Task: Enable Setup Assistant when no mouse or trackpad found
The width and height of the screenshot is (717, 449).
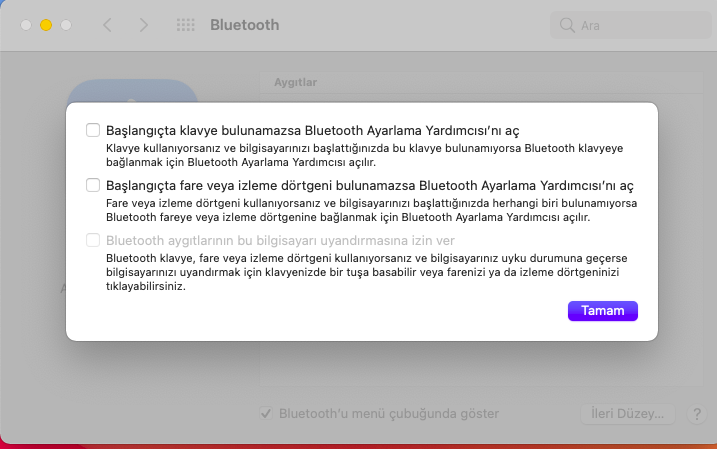Action: point(93,185)
